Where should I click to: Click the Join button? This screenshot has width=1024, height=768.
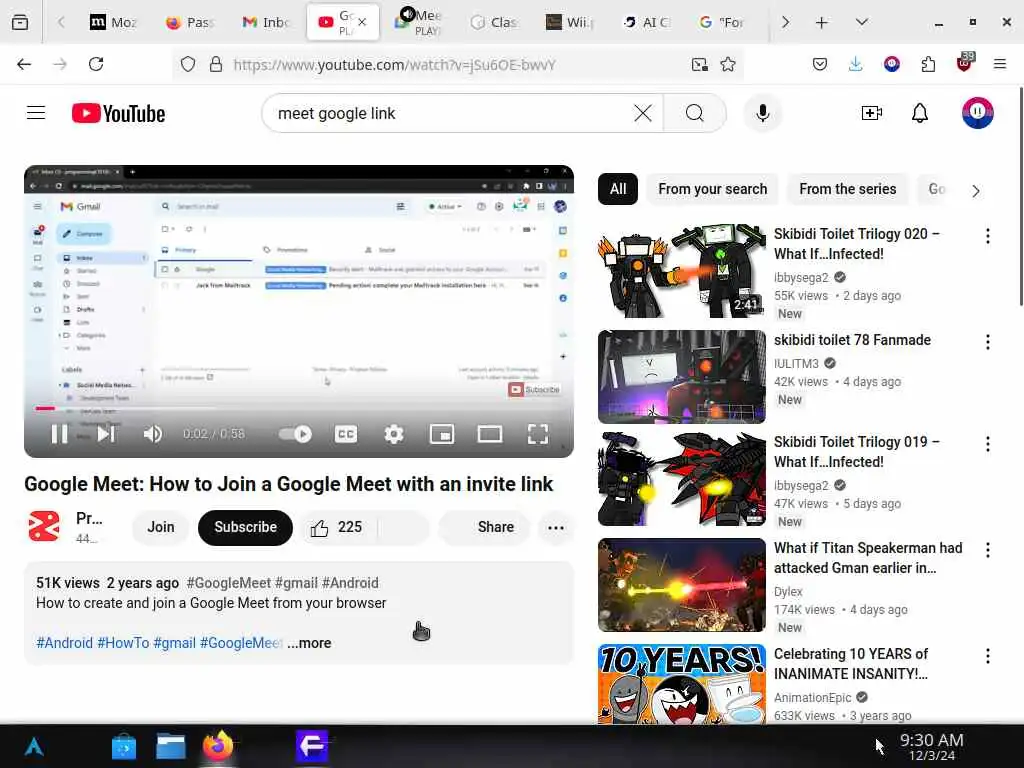point(161,528)
